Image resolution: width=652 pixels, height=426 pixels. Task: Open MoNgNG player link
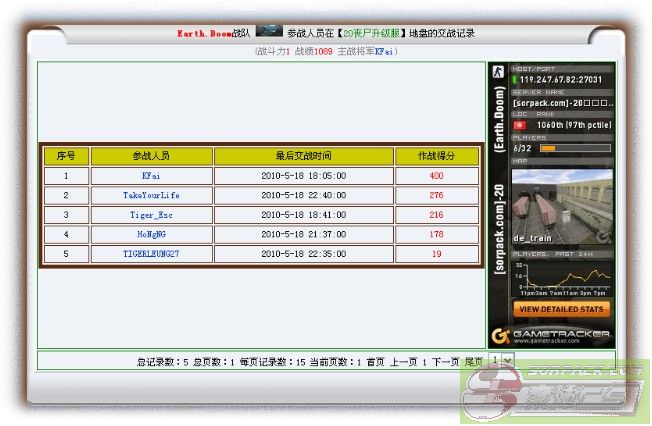coord(151,234)
